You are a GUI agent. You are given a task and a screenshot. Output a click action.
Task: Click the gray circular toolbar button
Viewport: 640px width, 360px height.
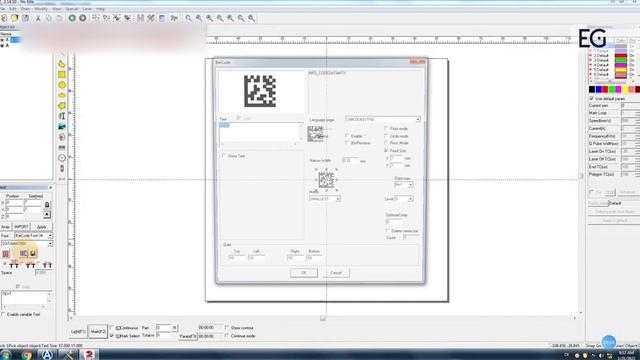(x=82, y=18)
